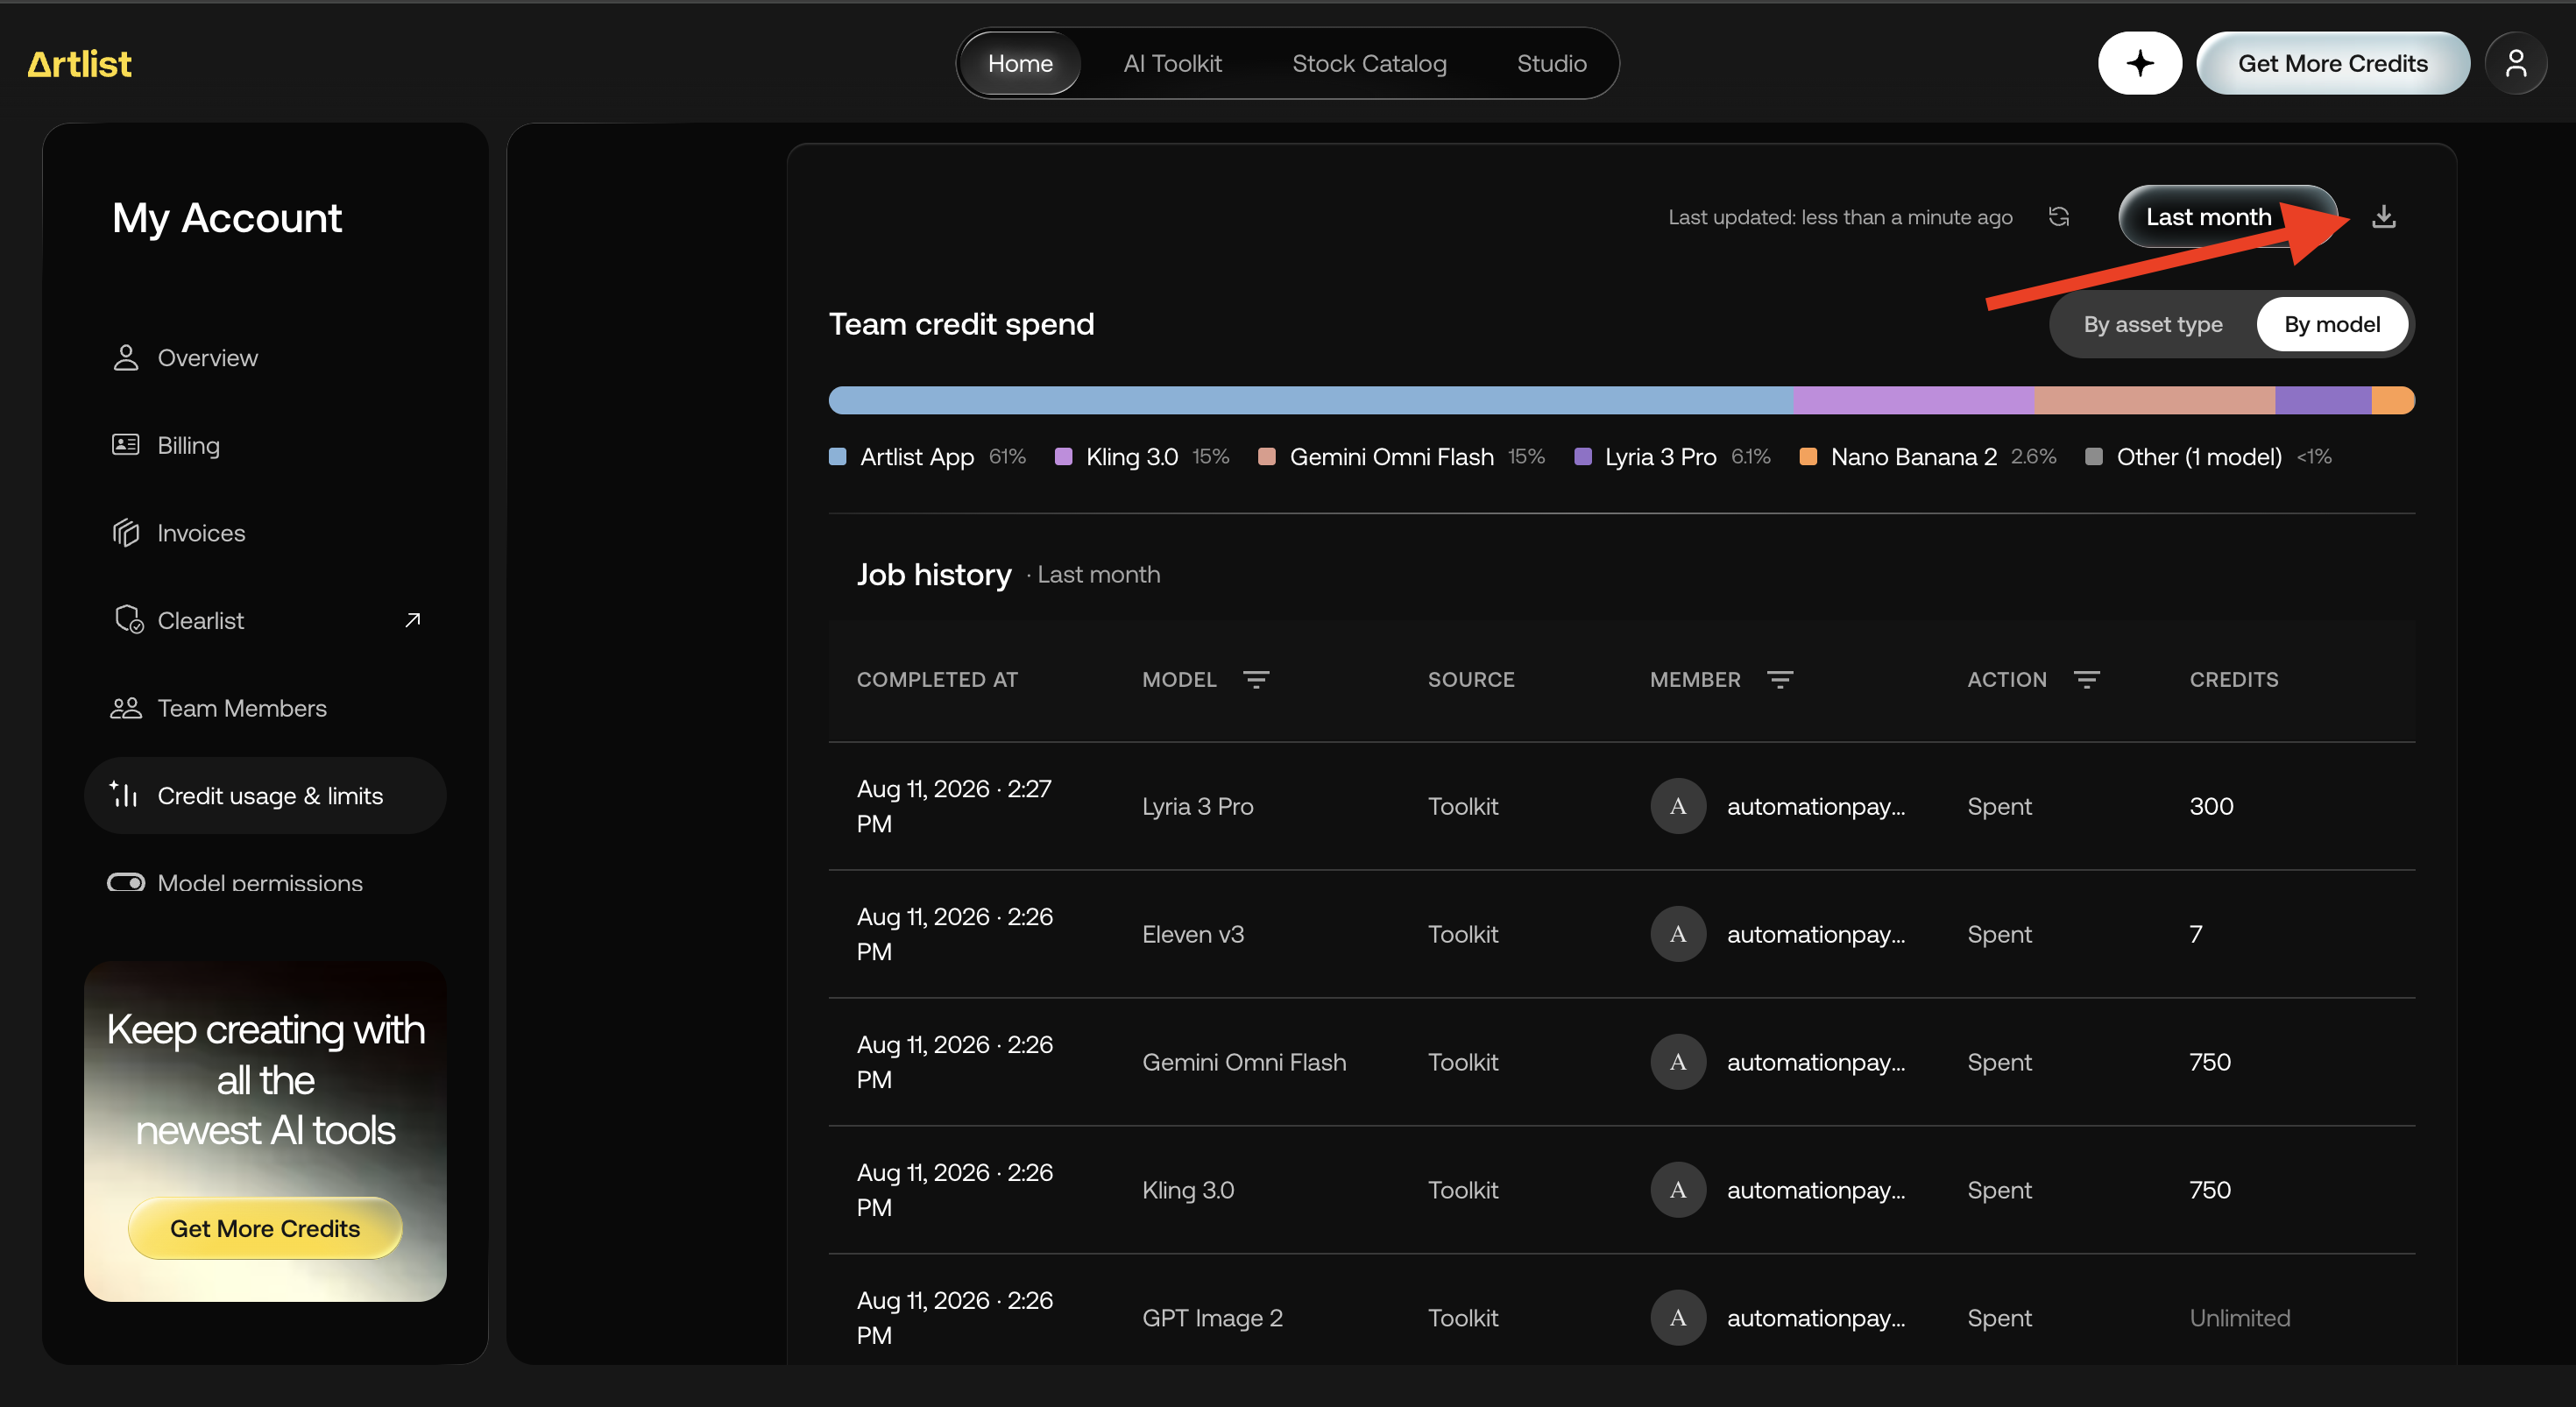Click the Nano Banana 2 legend swatch
The width and height of the screenshot is (2576, 1407).
1807,457
